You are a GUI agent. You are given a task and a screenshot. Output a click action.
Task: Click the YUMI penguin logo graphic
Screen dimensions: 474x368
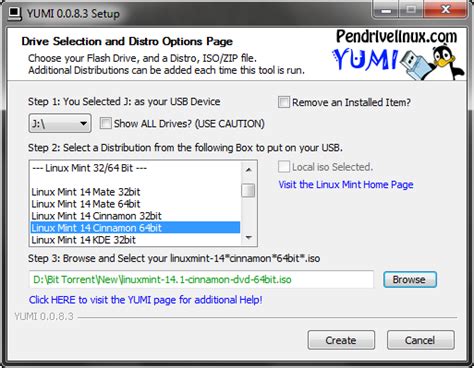coord(398,55)
